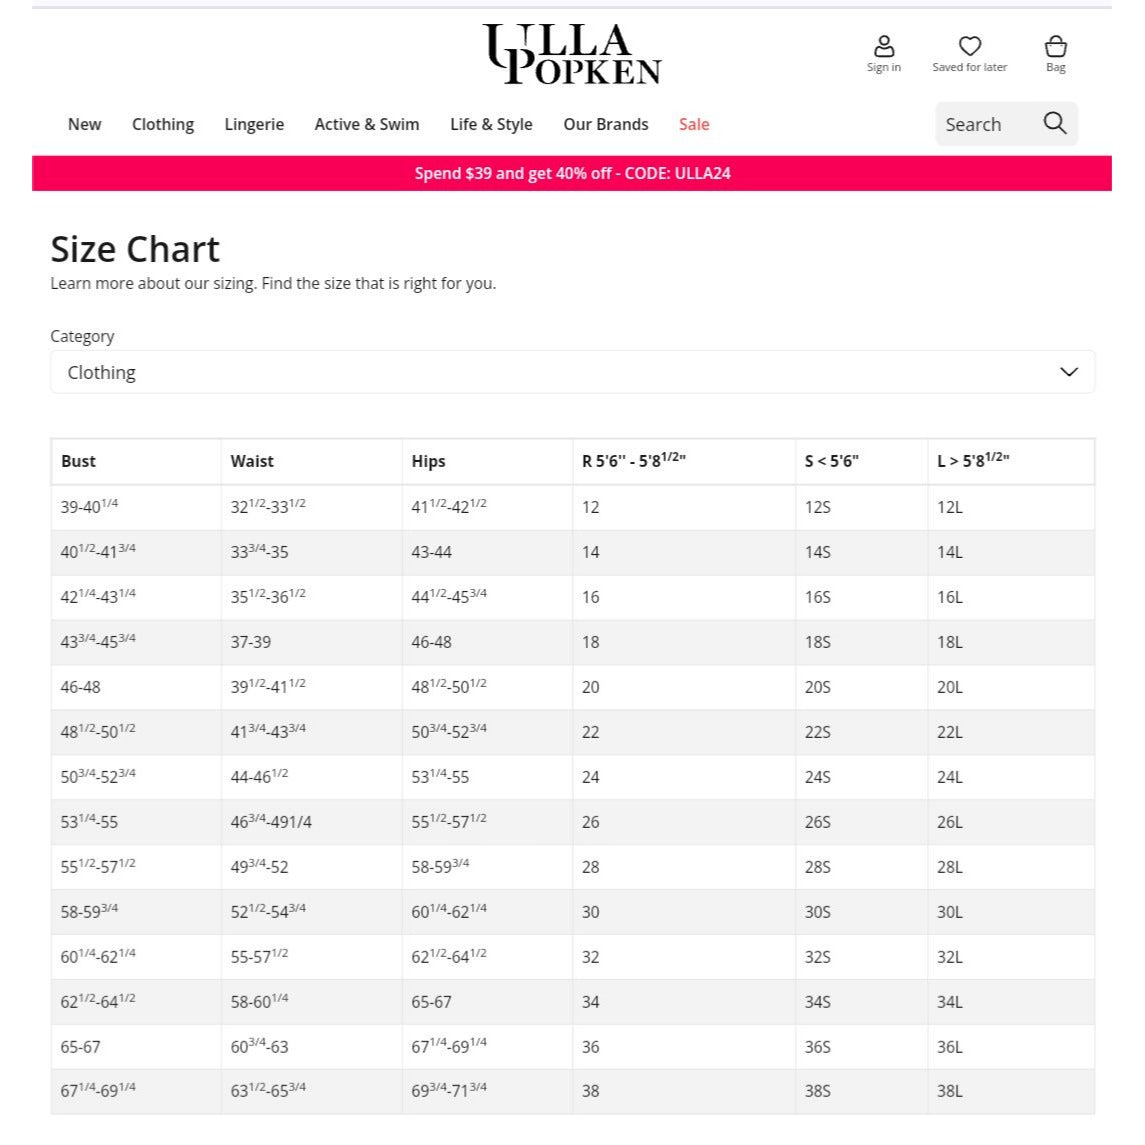Expand the Category dropdown chevron
This screenshot has height=1145, width=1145.
(1068, 372)
